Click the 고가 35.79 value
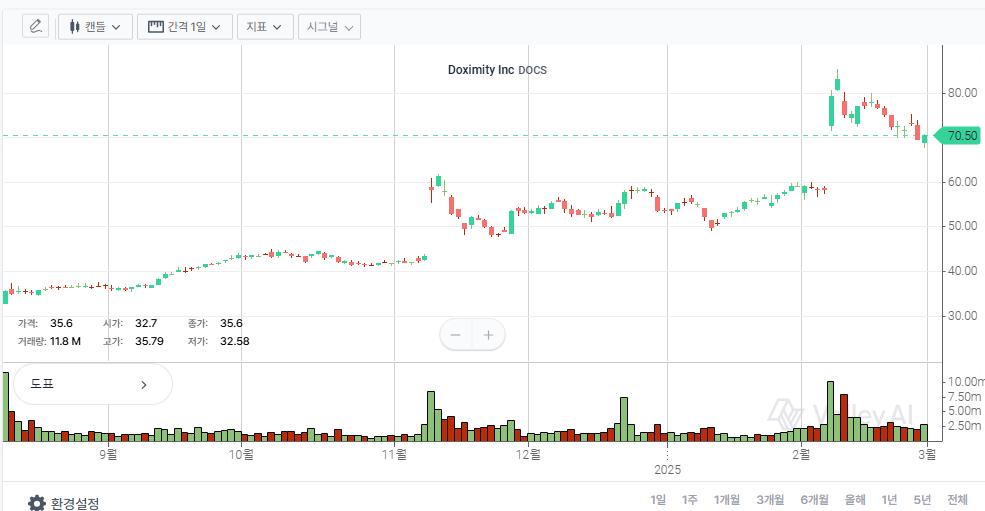Screen dimensions: 985x511 point(150,341)
